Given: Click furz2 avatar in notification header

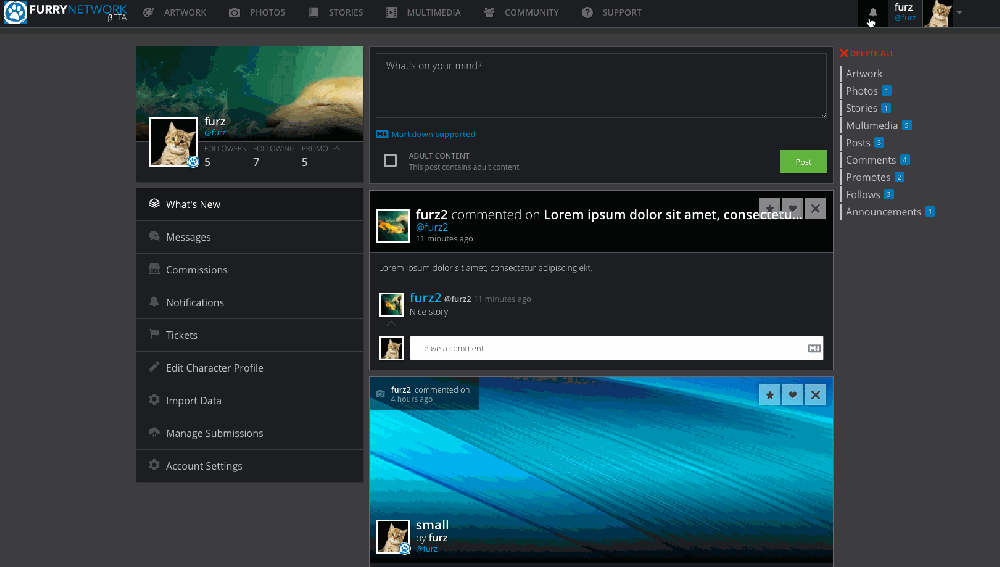Looking at the screenshot, I should click(x=392, y=226).
